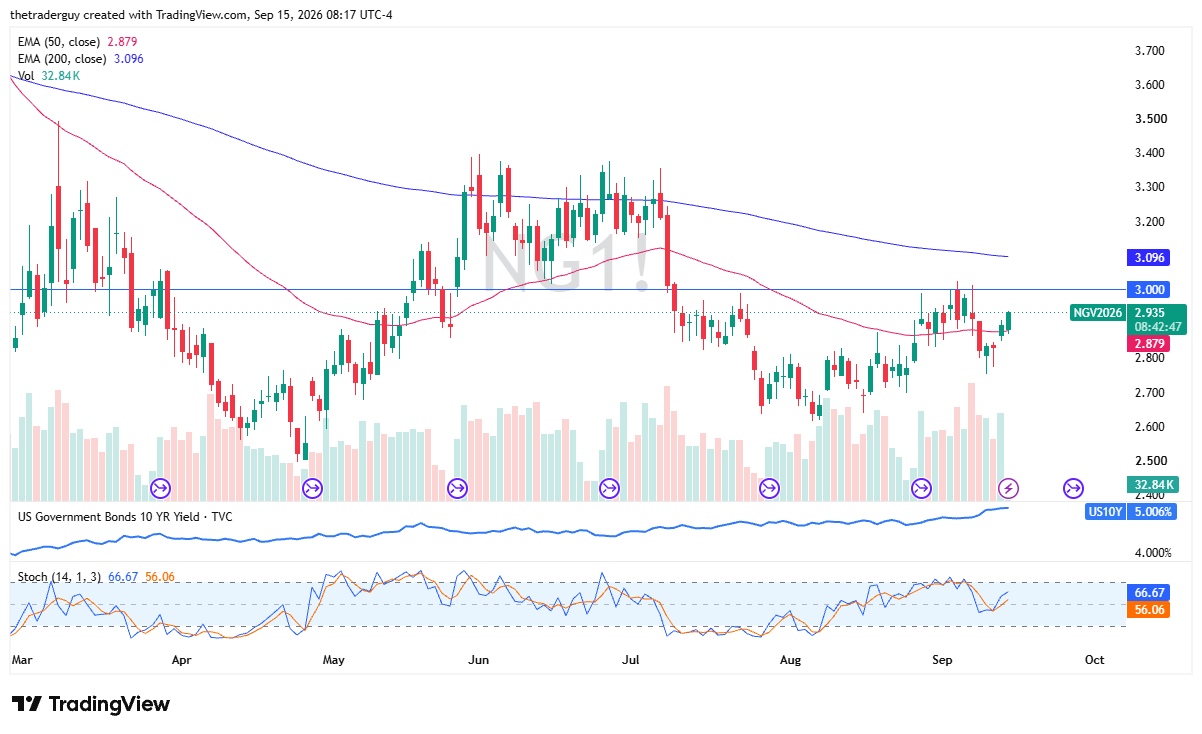The height and width of the screenshot is (734, 1202).
Task: Click the rollover icon just before the May label
Action: pos(312,488)
